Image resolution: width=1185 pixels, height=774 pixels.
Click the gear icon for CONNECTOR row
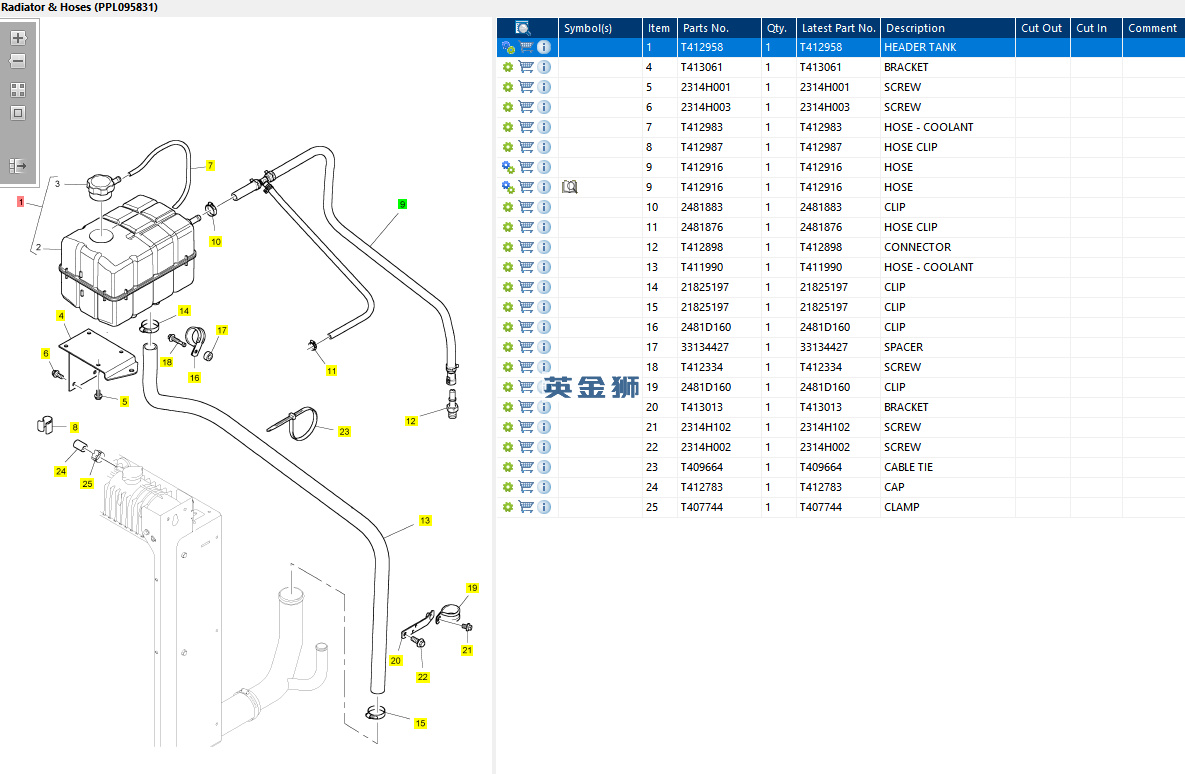tap(508, 247)
